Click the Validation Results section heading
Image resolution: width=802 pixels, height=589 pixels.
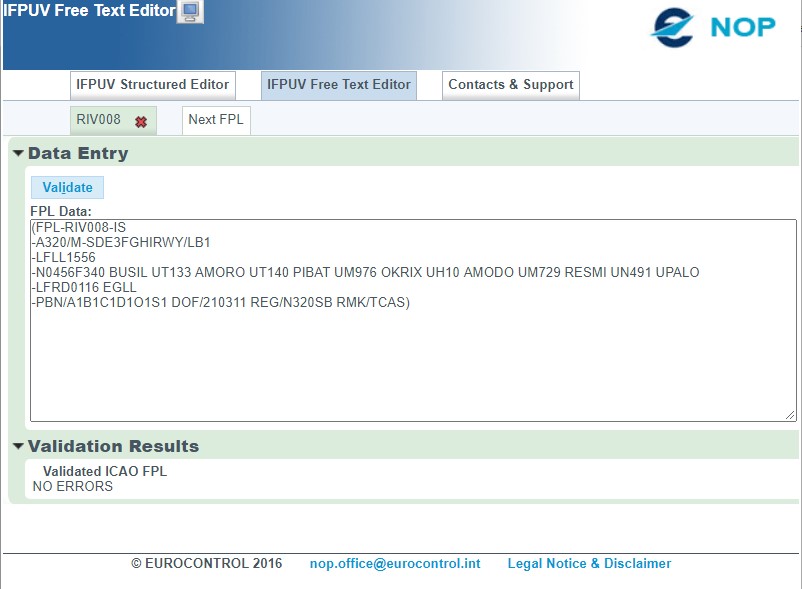click(x=114, y=446)
